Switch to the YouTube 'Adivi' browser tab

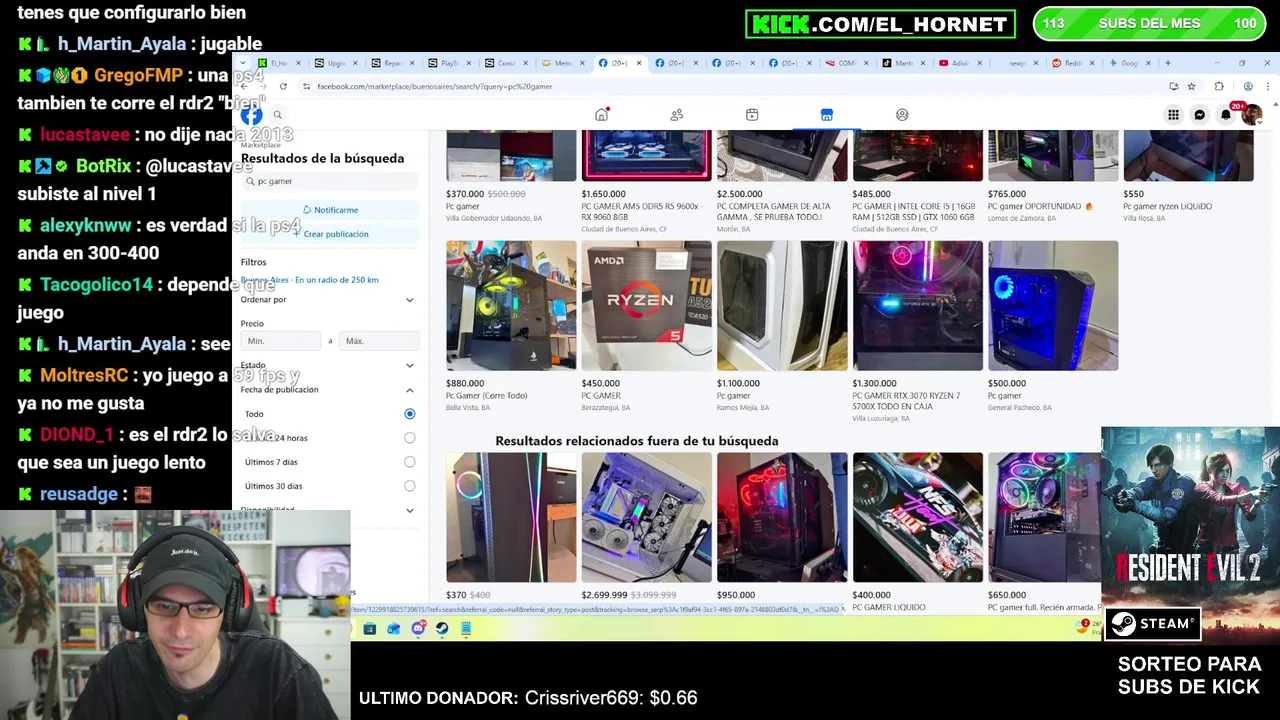[960, 63]
